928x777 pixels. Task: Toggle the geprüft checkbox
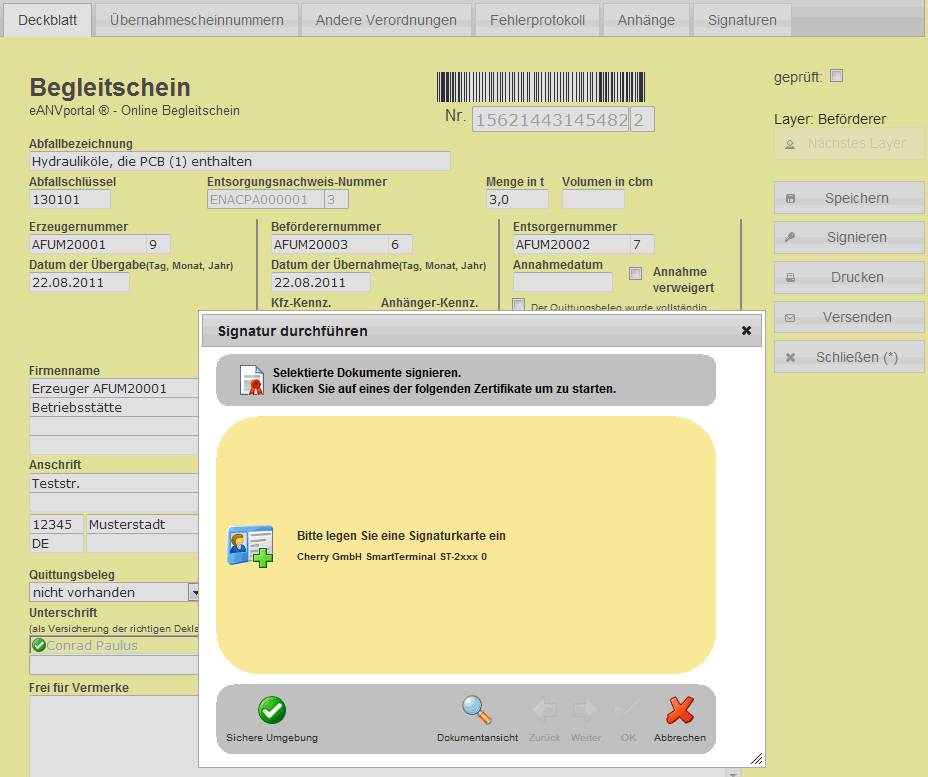(837, 76)
